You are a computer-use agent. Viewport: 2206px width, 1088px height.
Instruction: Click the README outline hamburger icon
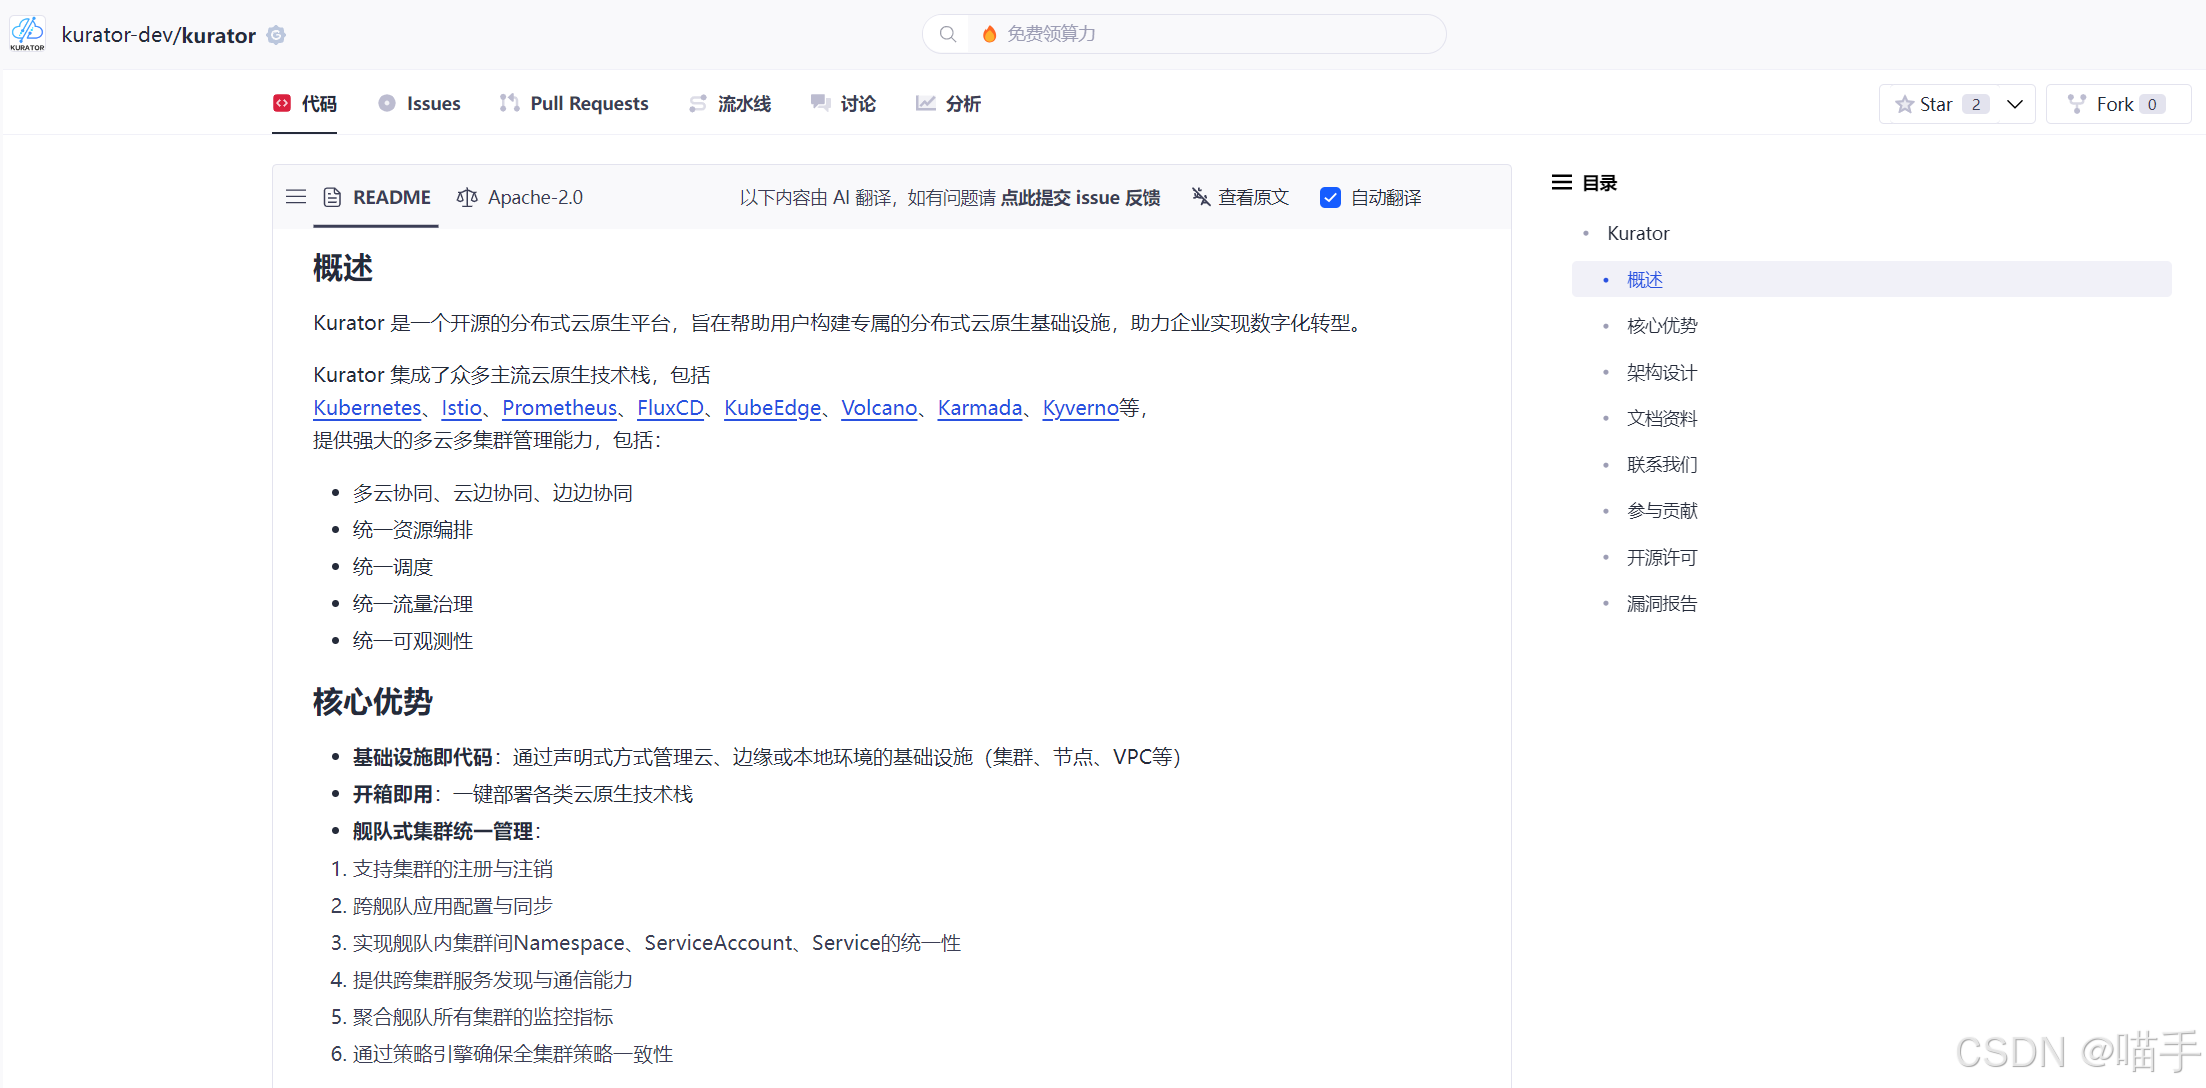click(x=296, y=197)
